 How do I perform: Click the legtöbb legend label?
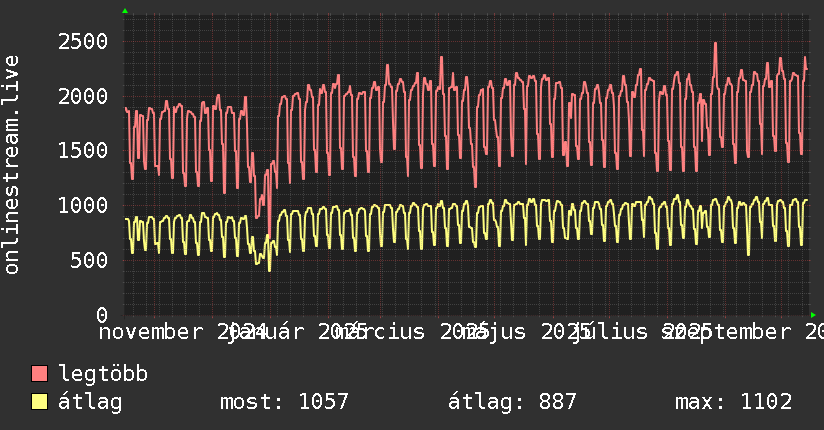click(x=102, y=373)
